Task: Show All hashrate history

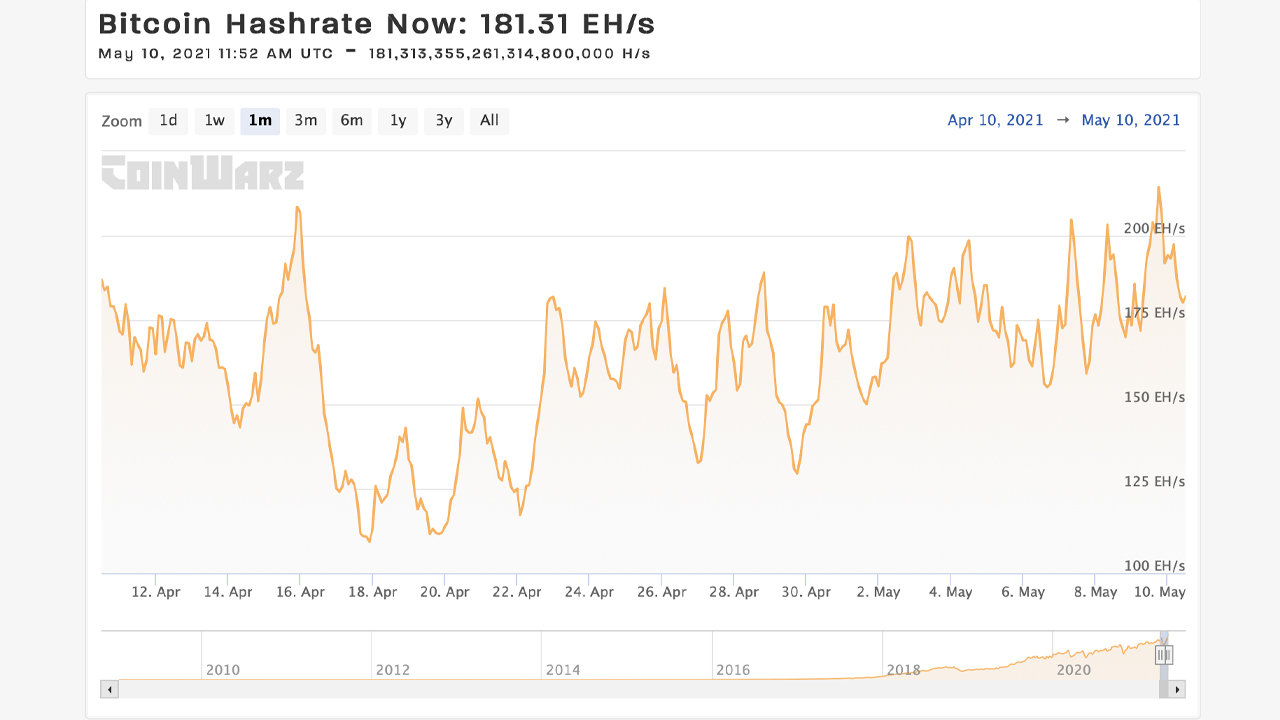Action: (x=489, y=121)
